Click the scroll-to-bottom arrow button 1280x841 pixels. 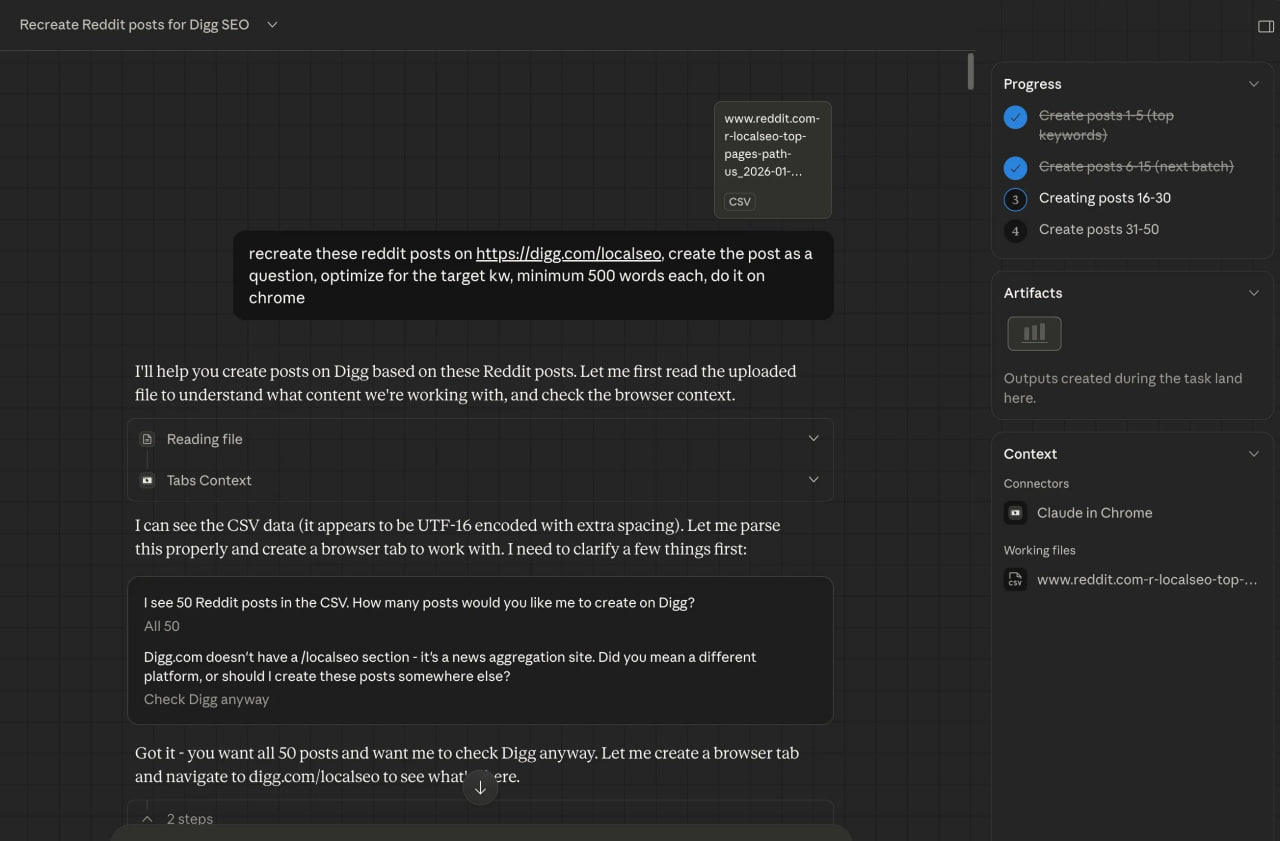(x=480, y=788)
